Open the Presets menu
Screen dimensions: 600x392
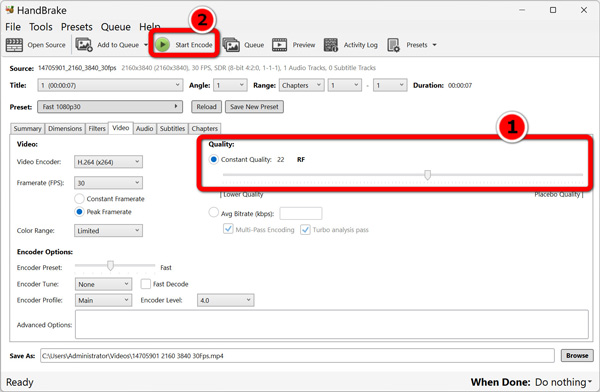point(77,27)
